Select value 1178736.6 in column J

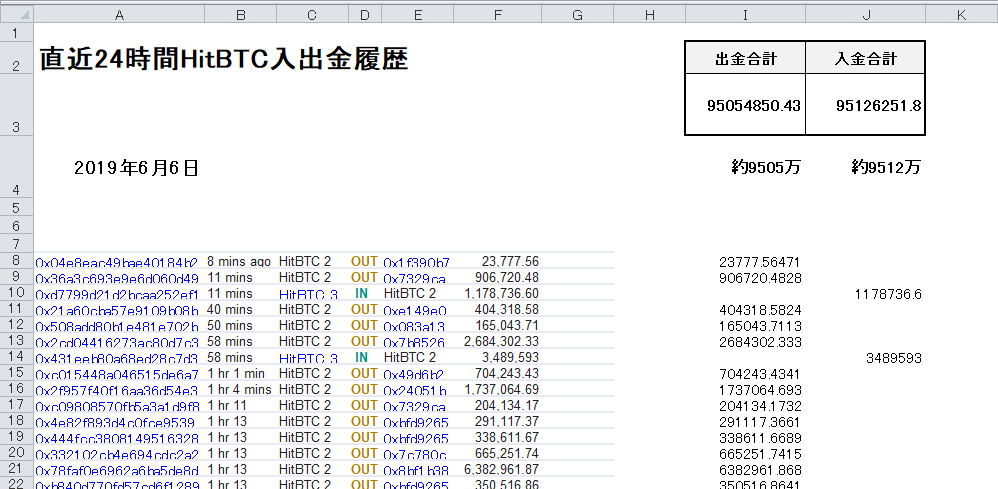coord(888,294)
